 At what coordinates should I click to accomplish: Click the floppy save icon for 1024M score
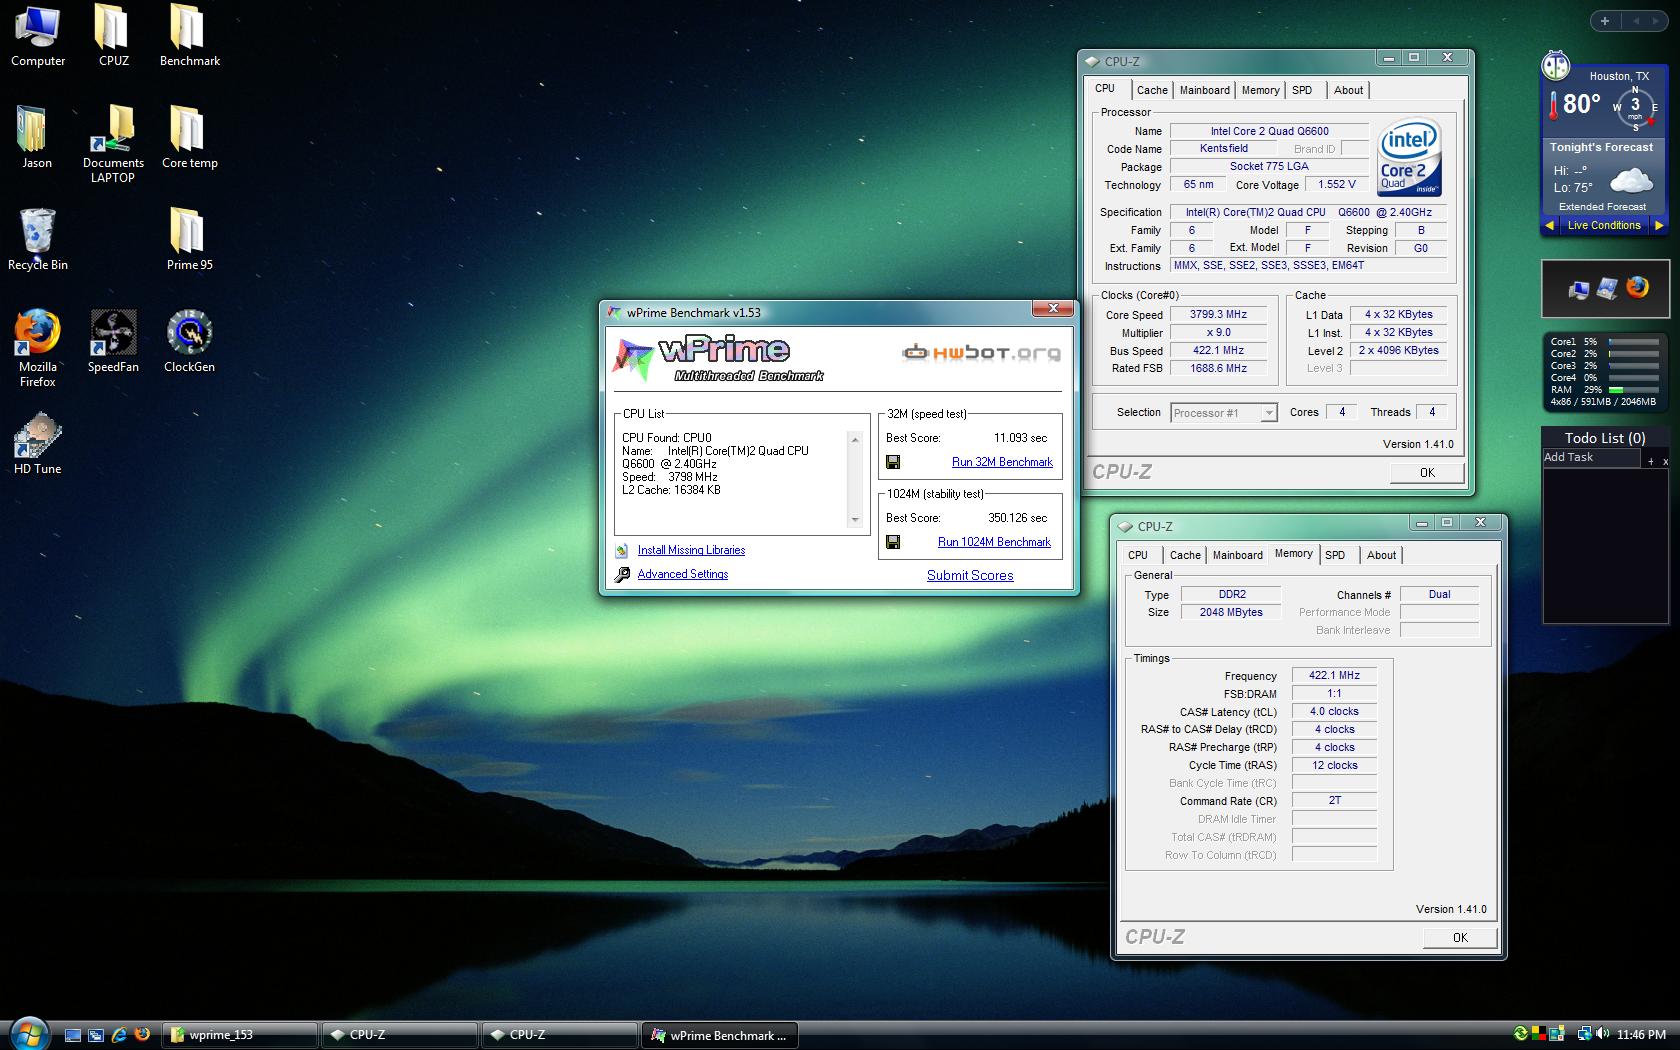[893, 542]
